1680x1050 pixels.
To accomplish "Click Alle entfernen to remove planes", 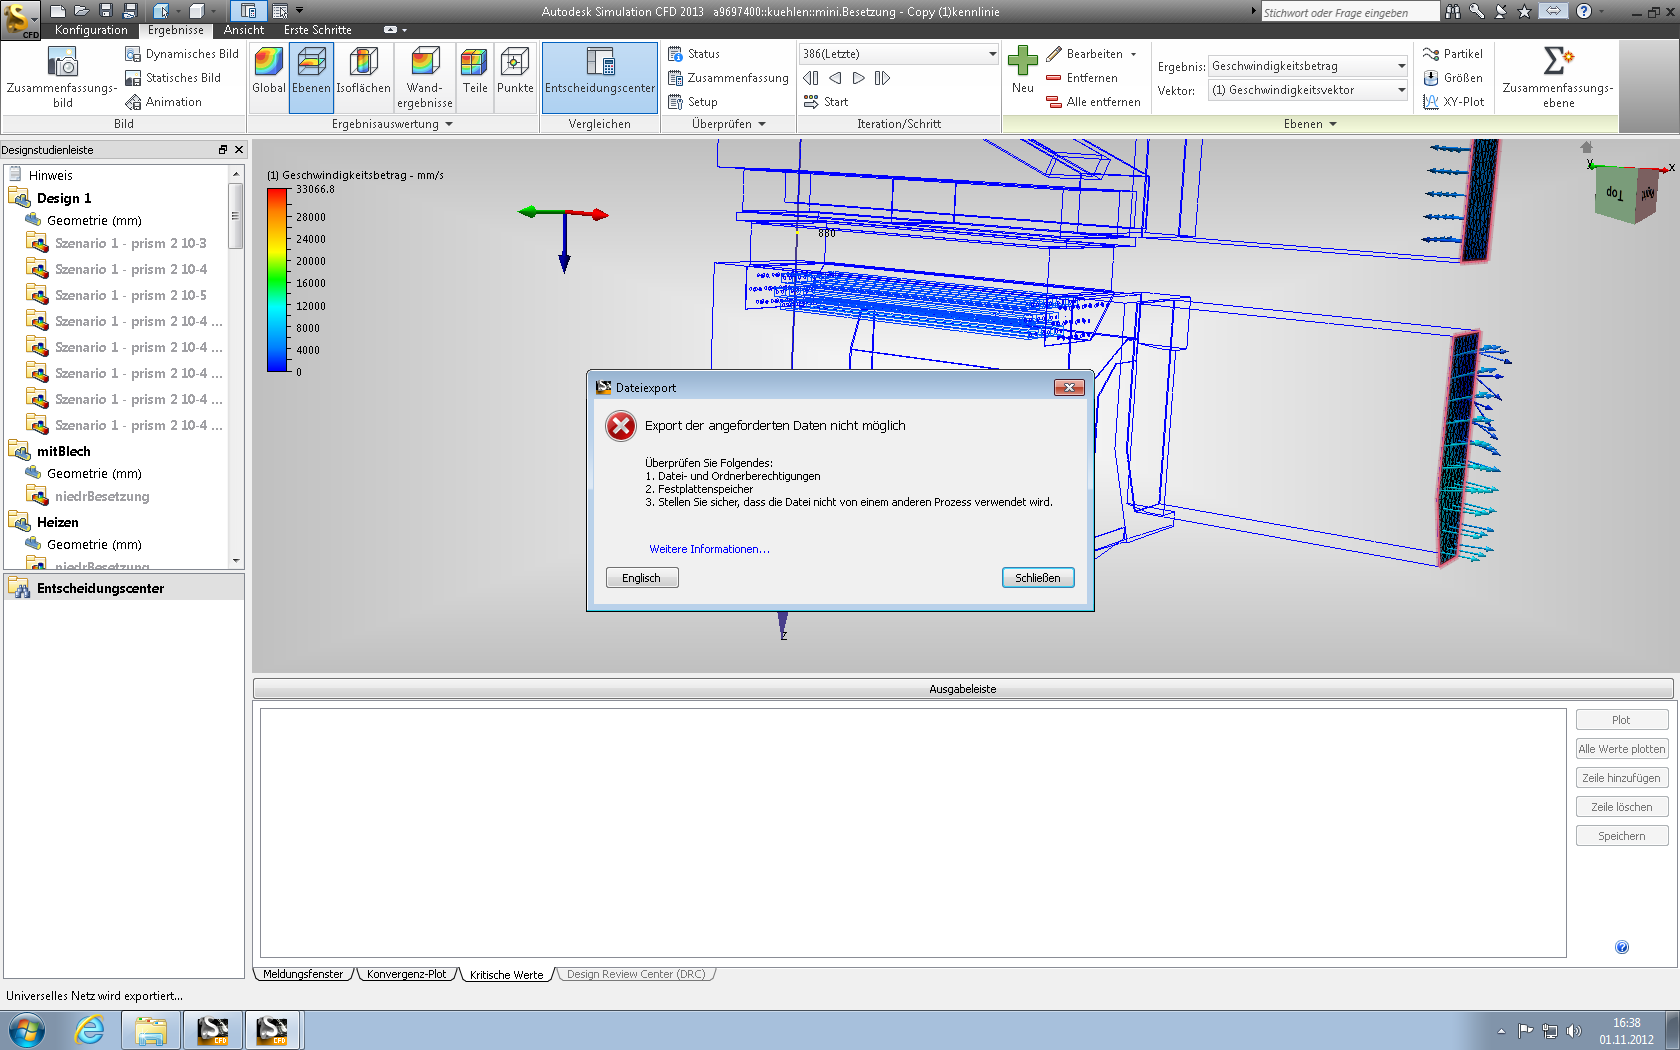I will point(1093,102).
